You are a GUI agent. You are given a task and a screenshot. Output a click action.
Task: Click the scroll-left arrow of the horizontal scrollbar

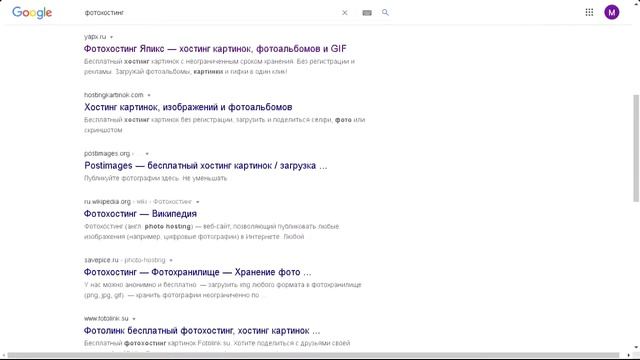[x=3, y=356]
